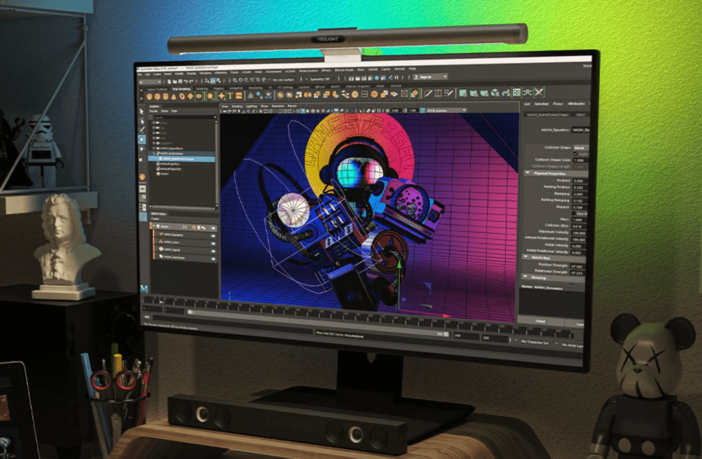Toggle the MASH network master enable switch
The image size is (702, 459).
(213, 228)
